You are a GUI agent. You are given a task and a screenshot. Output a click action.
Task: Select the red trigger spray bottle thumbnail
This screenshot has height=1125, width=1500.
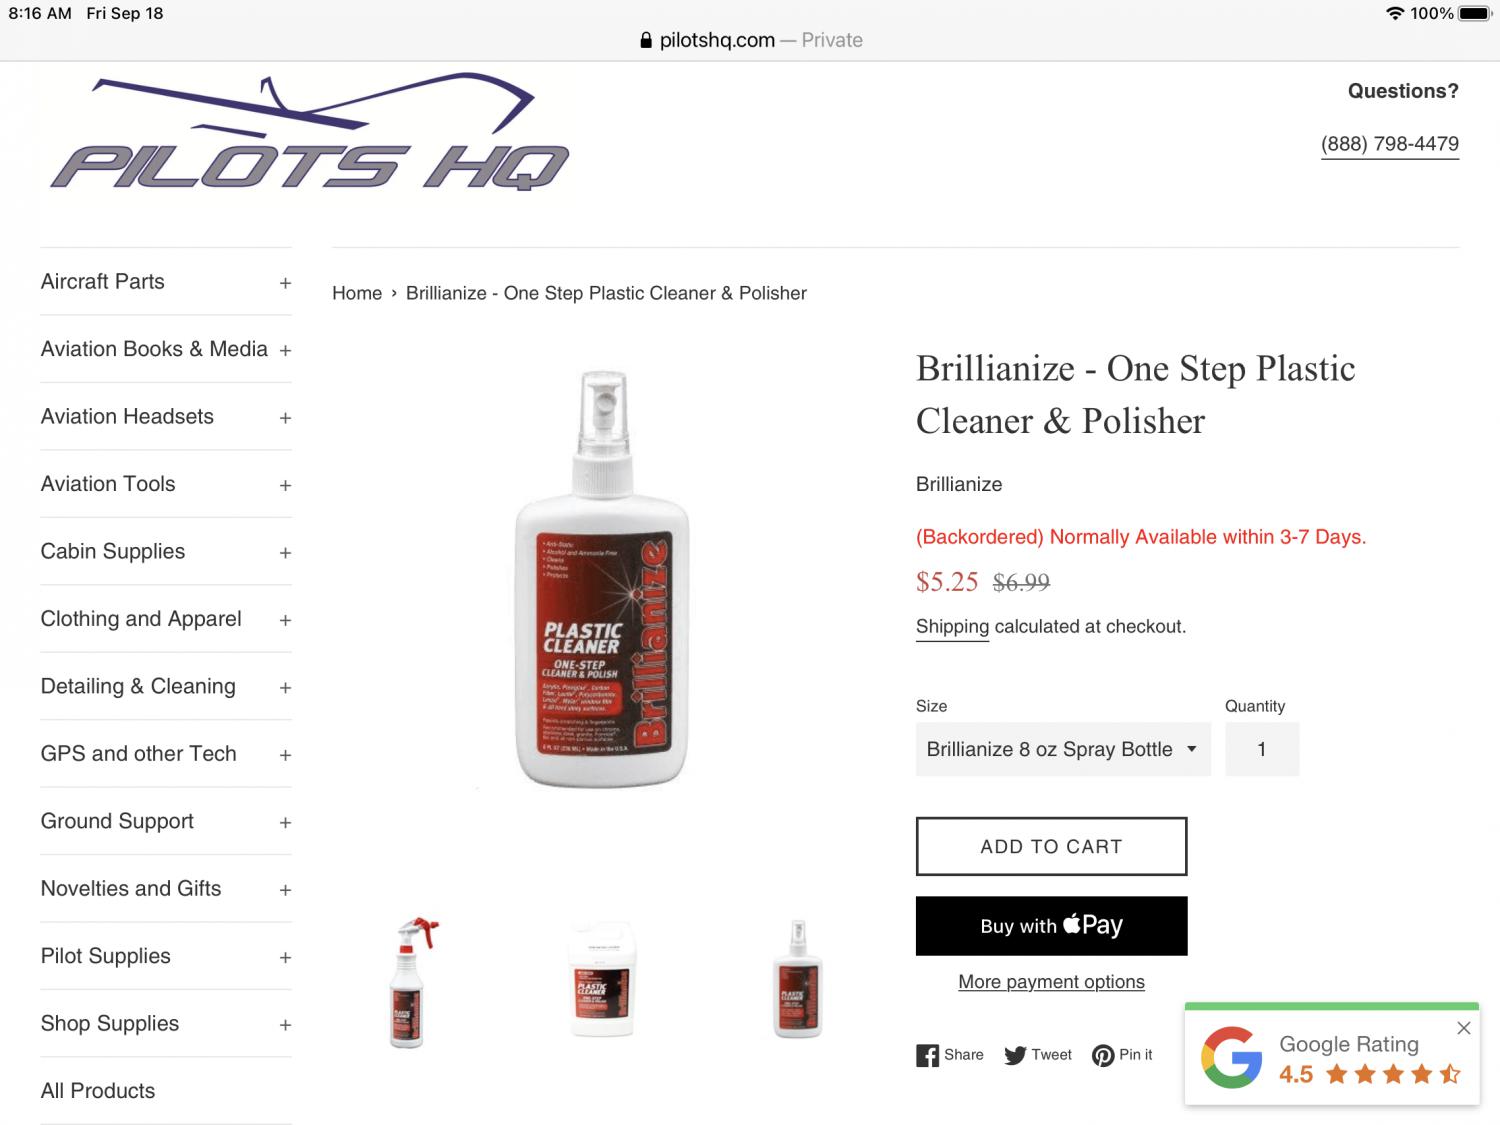409,982
